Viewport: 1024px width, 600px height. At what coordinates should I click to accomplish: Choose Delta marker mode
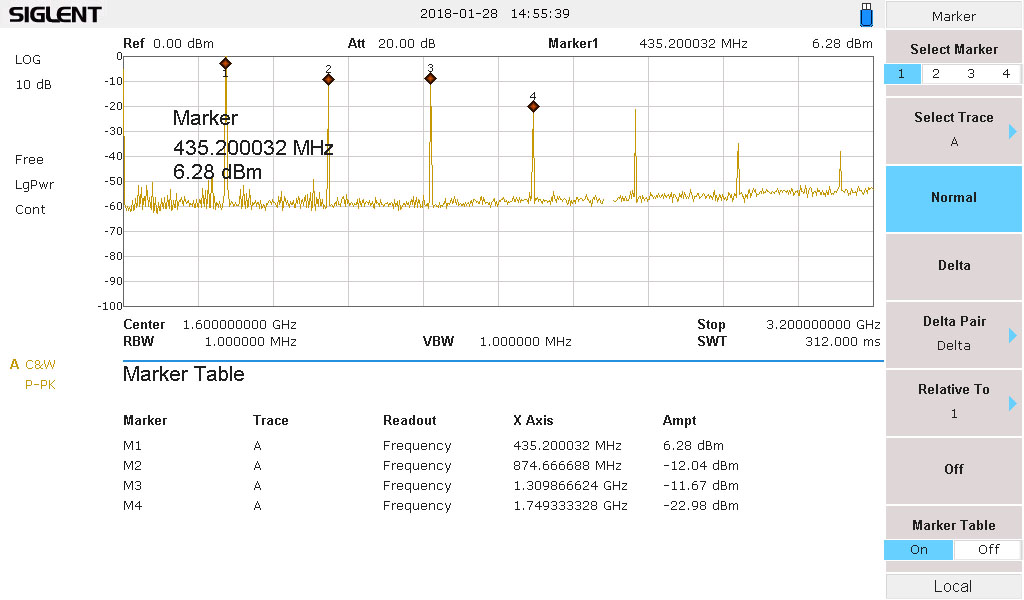(953, 266)
